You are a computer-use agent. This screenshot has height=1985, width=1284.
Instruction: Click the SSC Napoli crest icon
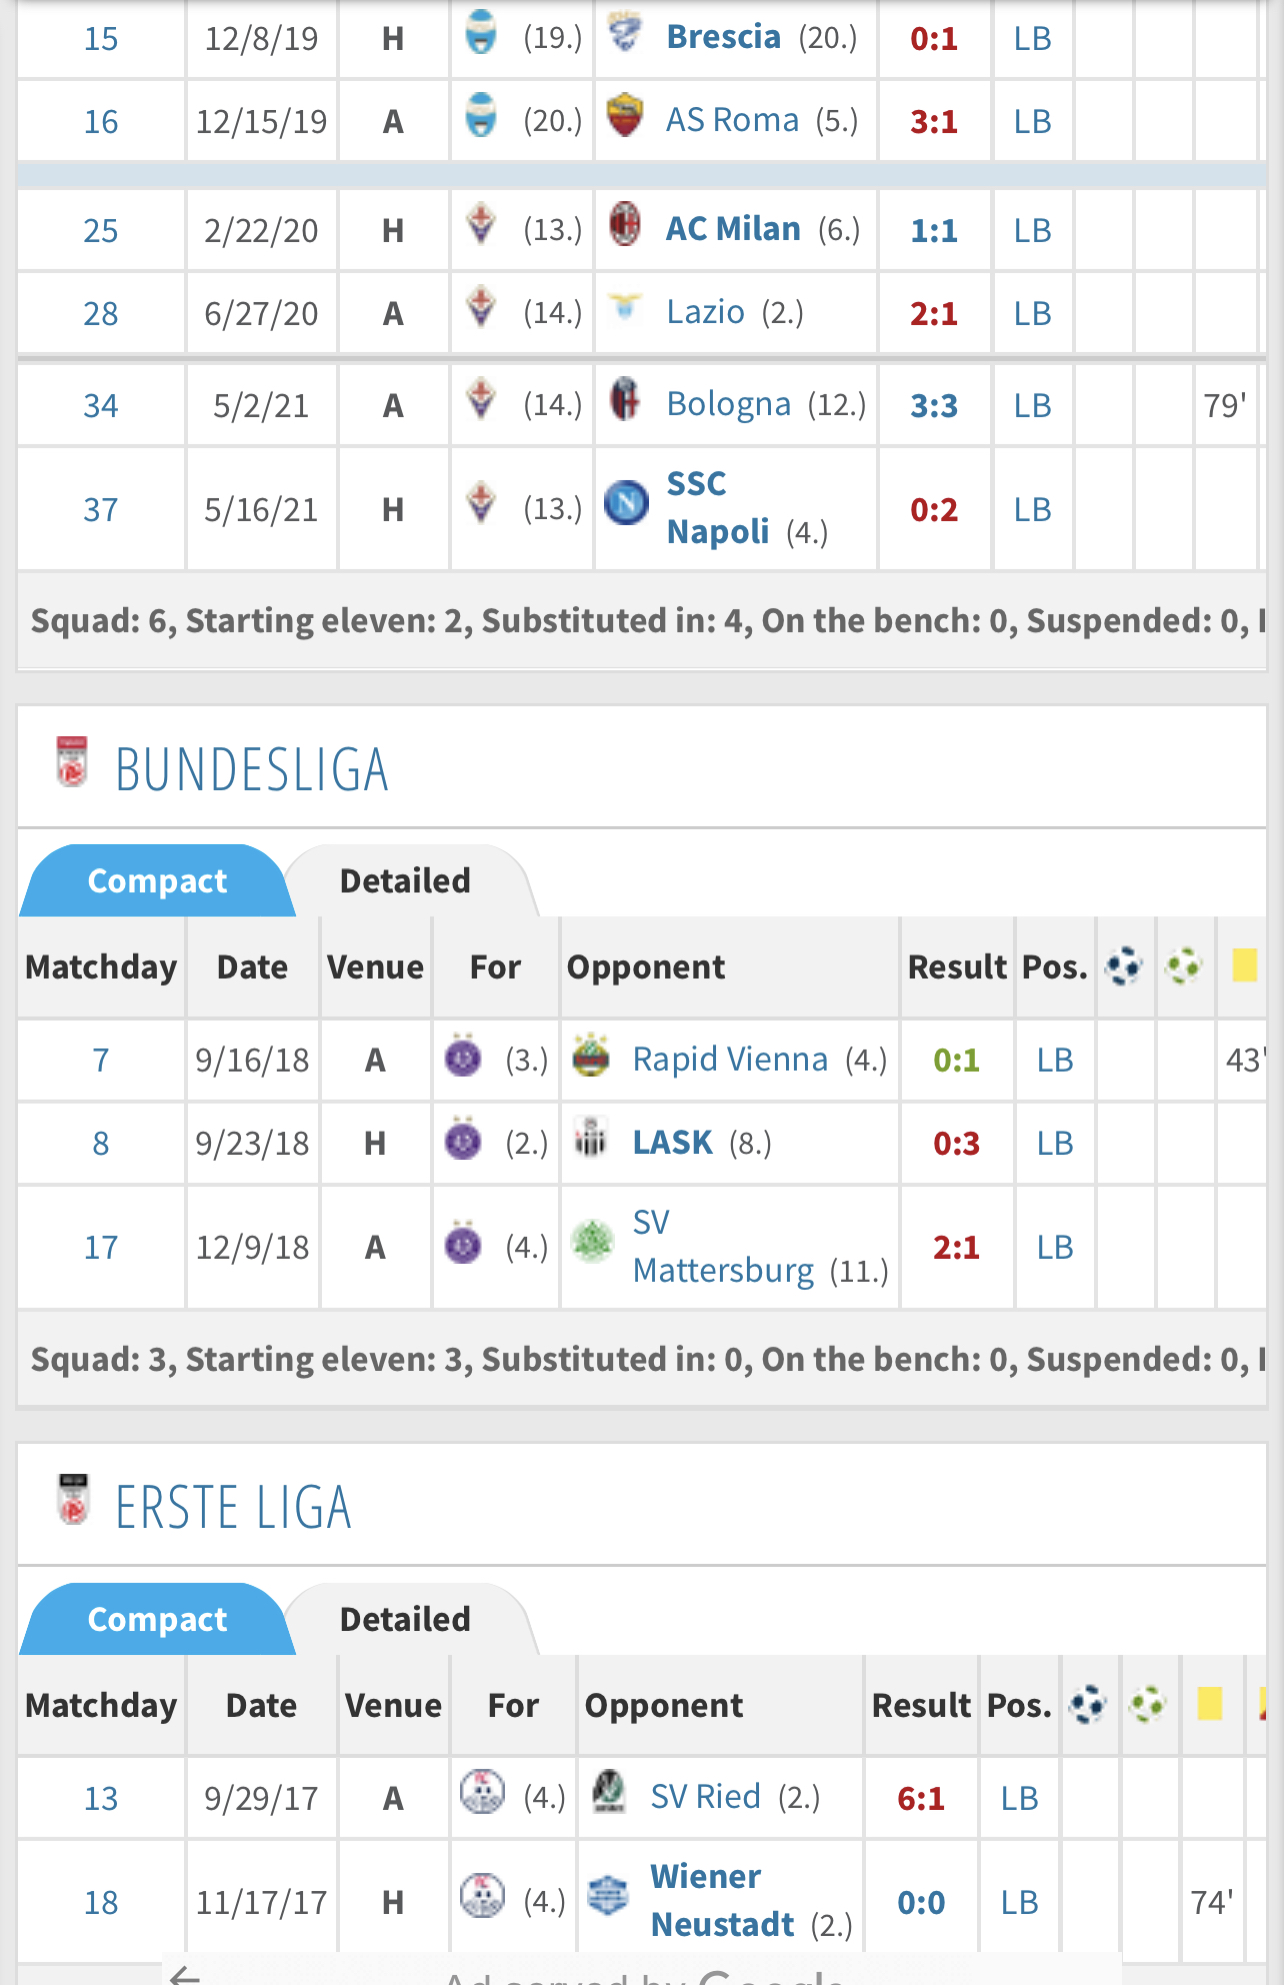(x=627, y=503)
